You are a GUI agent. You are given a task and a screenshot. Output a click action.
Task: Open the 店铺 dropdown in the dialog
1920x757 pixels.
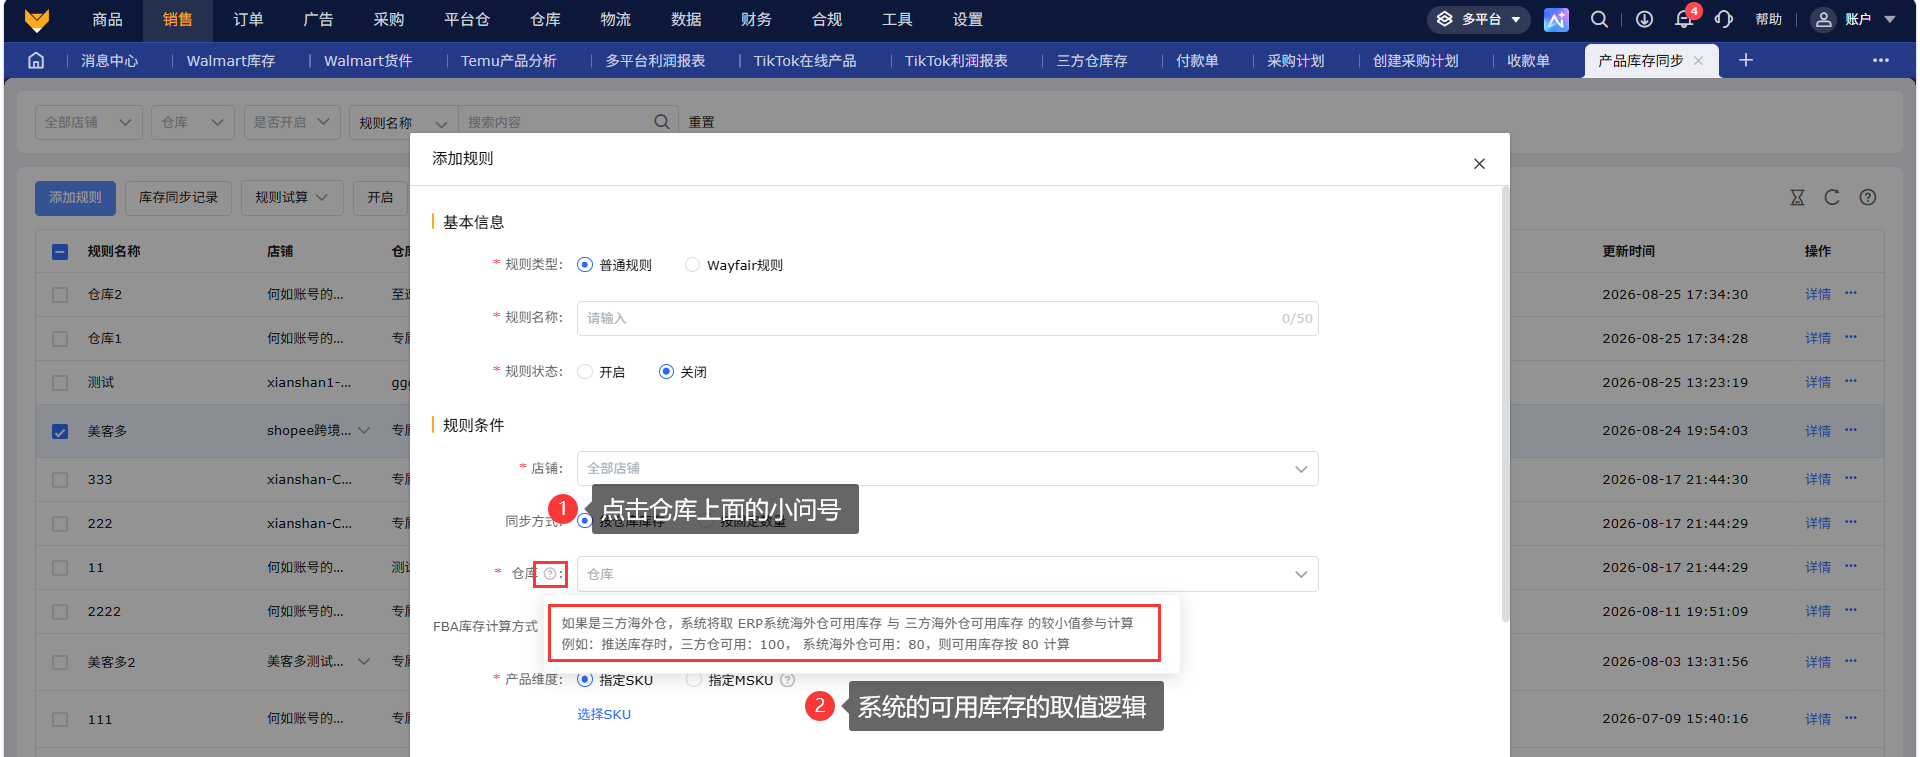point(947,468)
